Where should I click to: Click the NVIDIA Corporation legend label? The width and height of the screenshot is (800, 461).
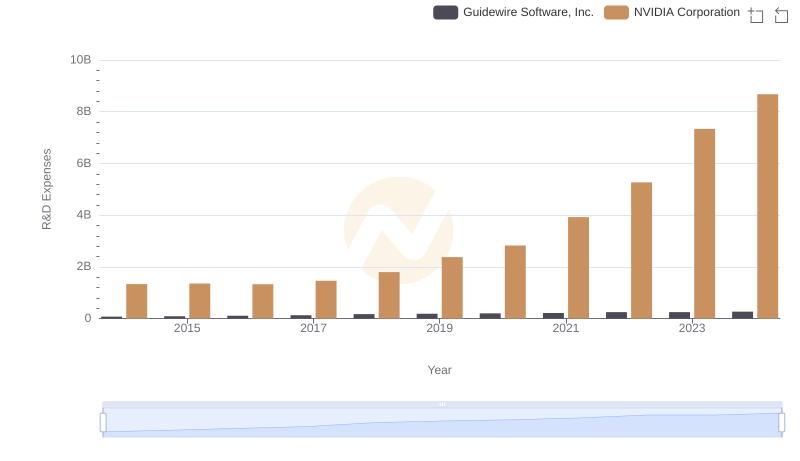[x=687, y=12]
